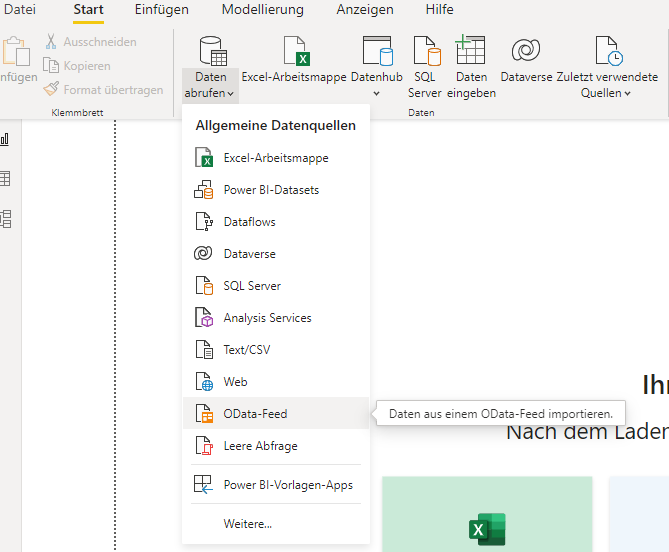The image size is (669, 552).
Task: Open the Einfügen ribbon tab
Action: coord(161,10)
